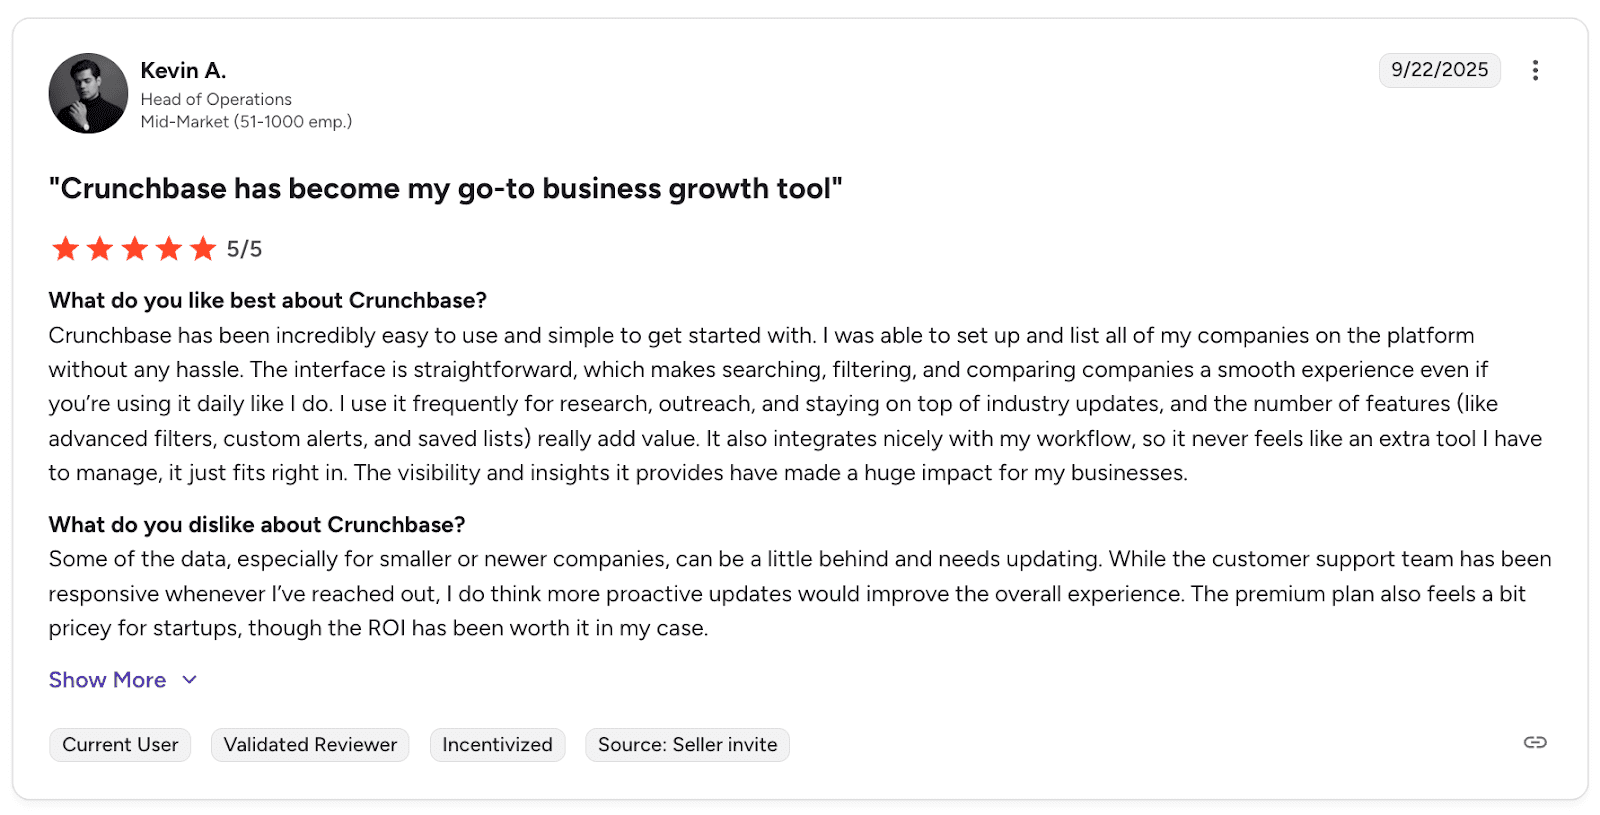Viewport: 1600px width, 815px height.
Task: Click the 9/22/2025 date badge
Action: pos(1439,70)
